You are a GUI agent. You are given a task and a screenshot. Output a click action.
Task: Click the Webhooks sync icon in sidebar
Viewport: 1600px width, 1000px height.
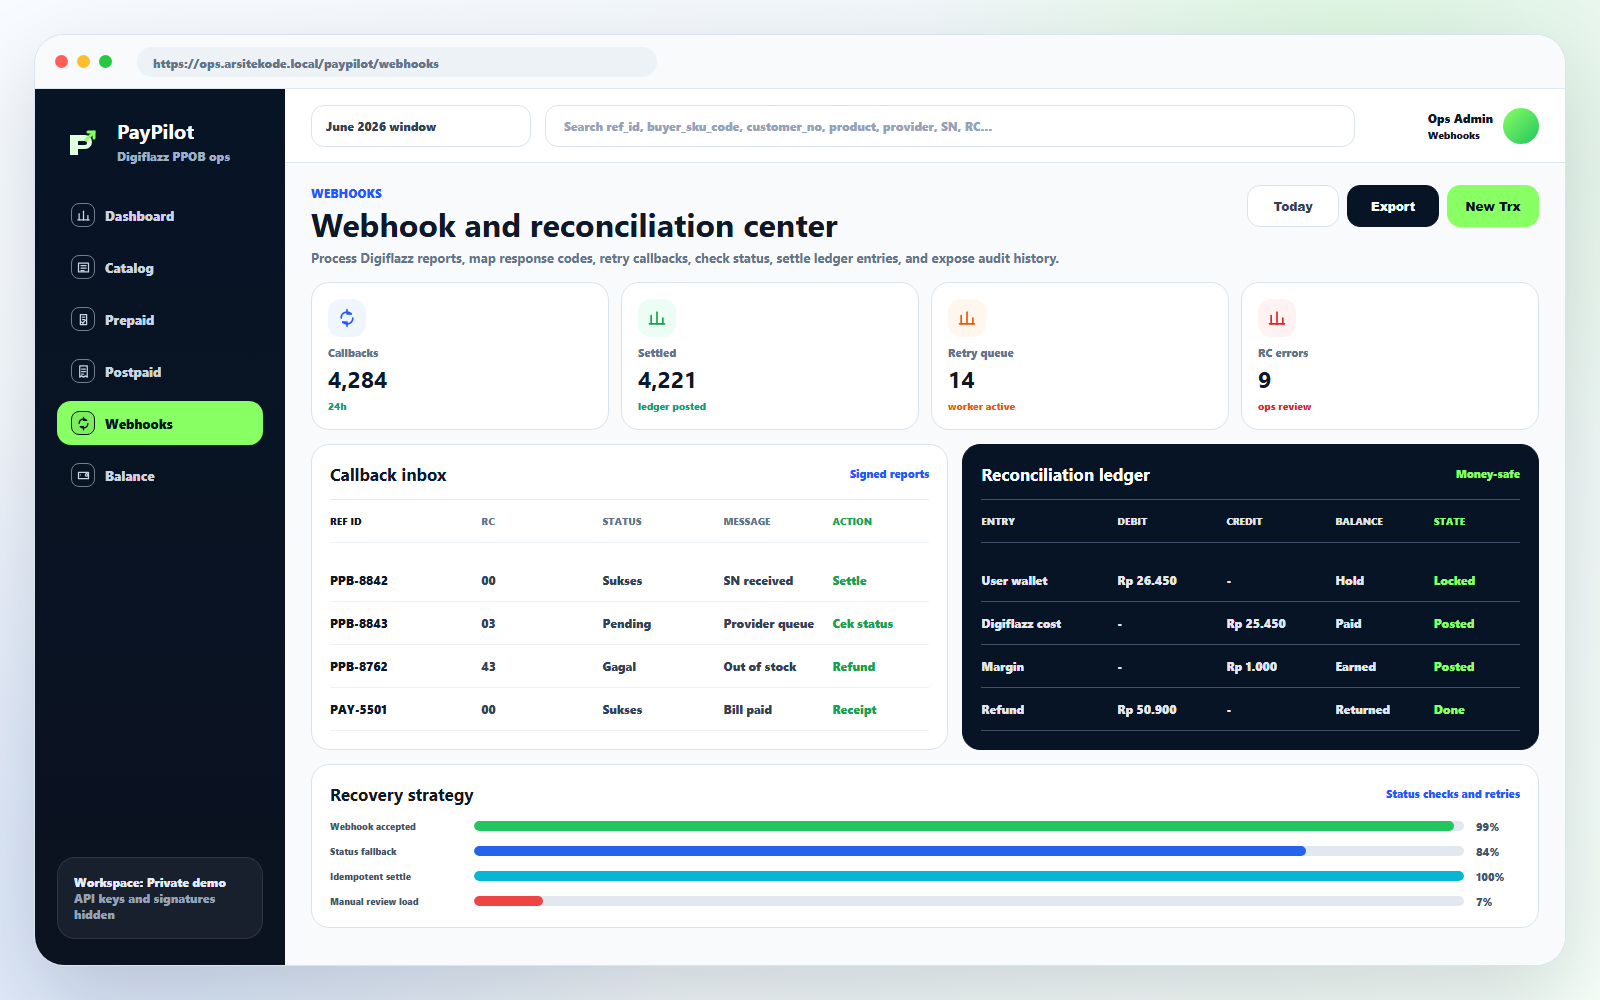83,423
